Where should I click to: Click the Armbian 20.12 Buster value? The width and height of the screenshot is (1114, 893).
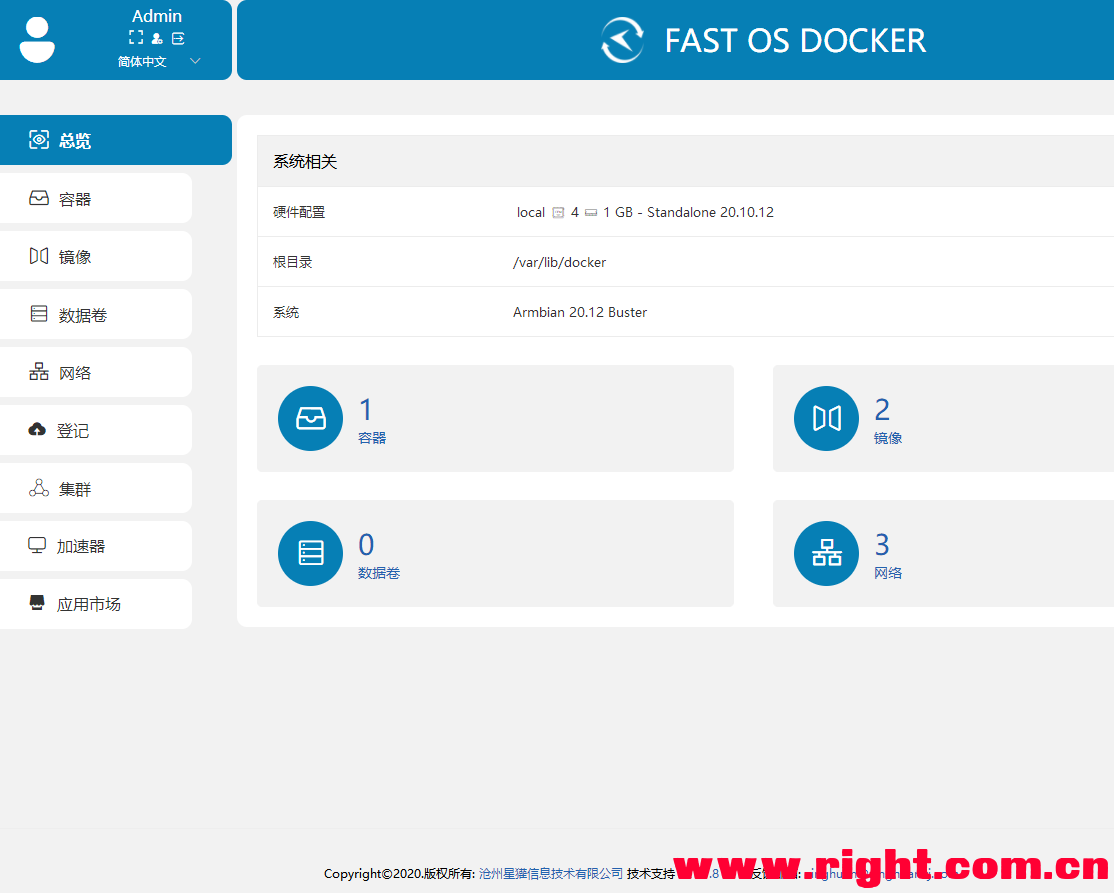click(x=580, y=313)
